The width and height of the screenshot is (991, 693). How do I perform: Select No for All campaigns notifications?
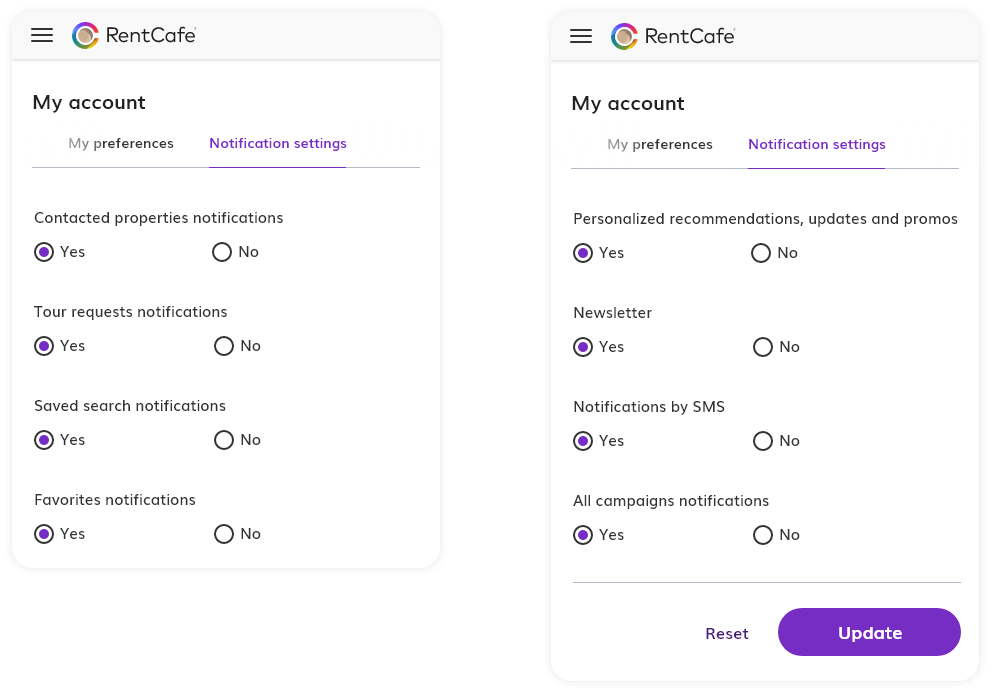(763, 535)
